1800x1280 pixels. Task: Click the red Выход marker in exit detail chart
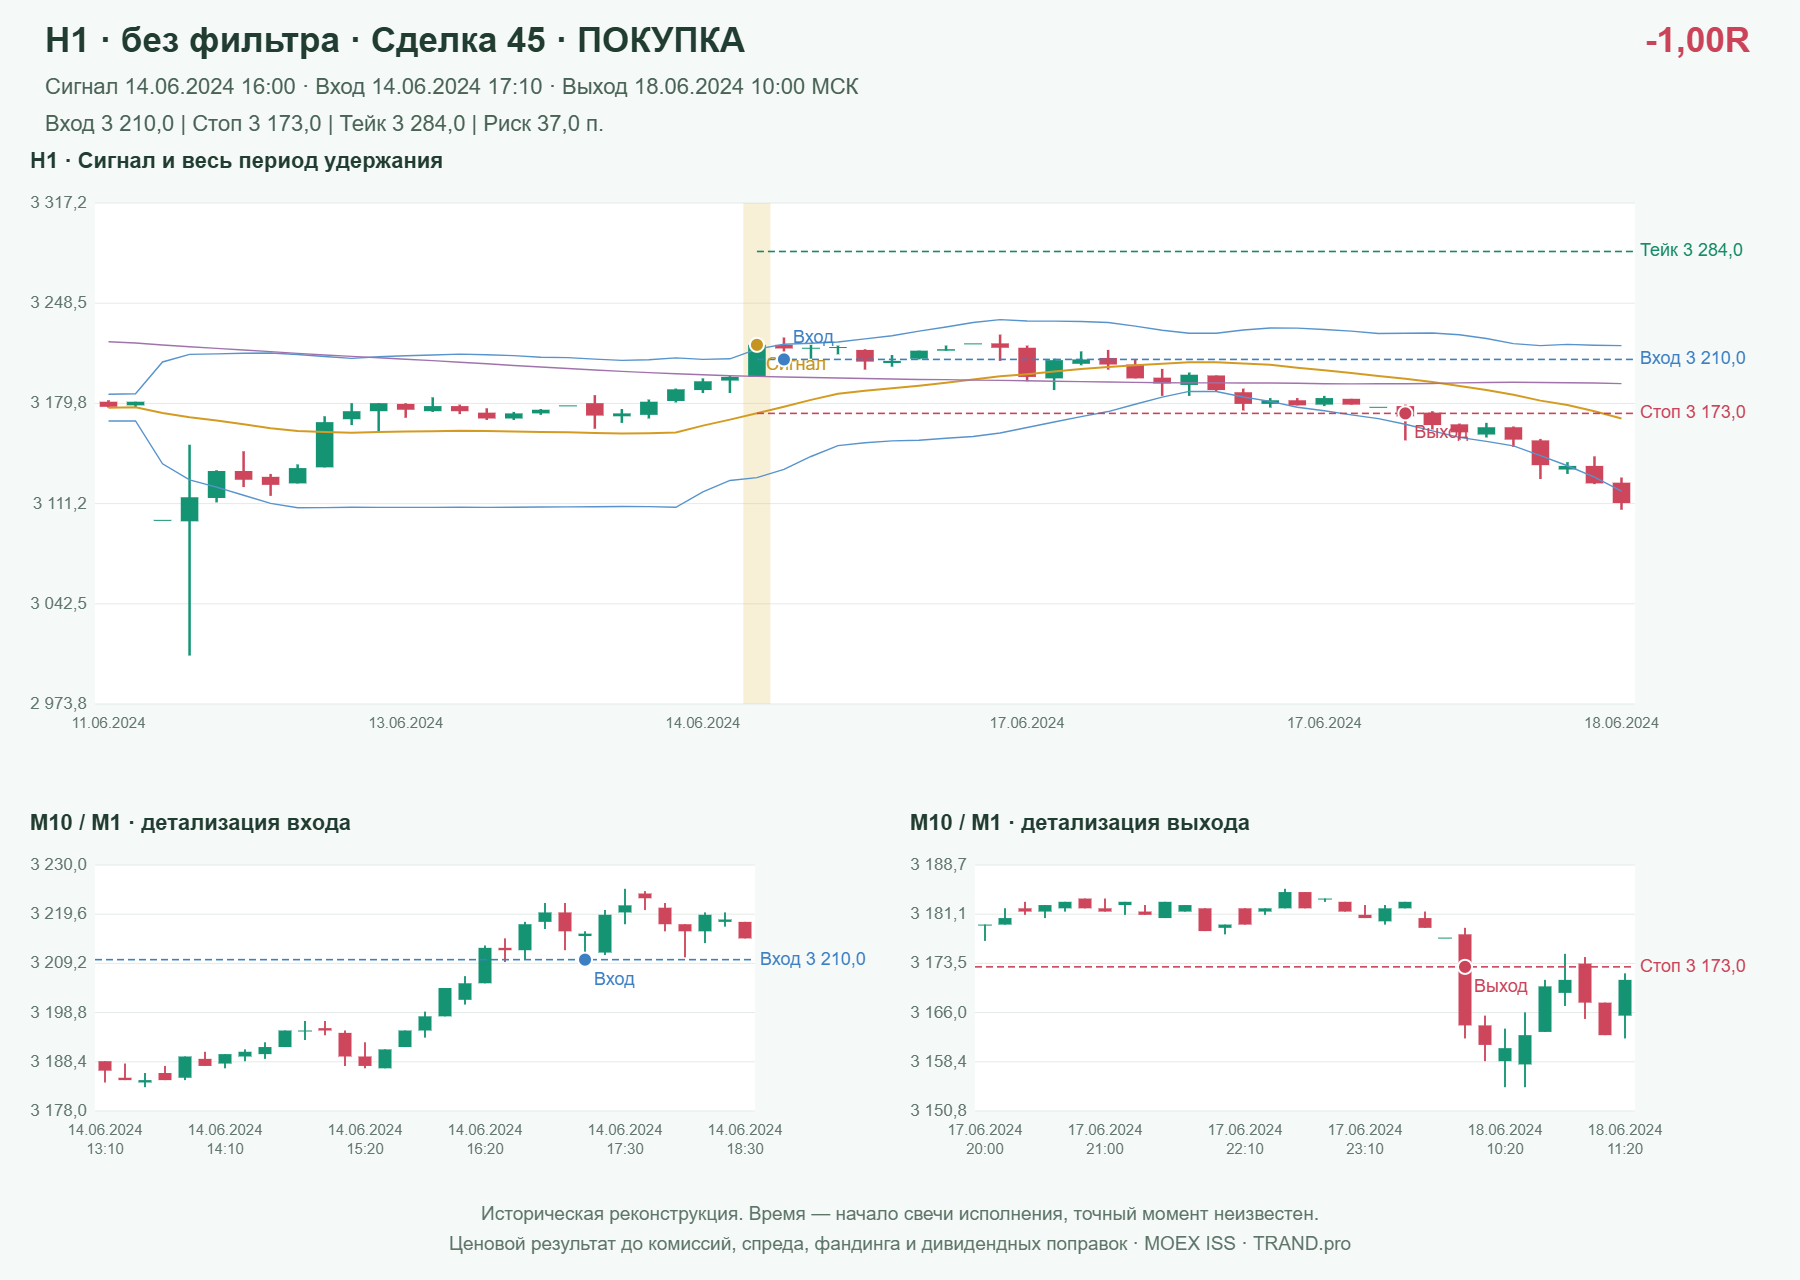click(x=1465, y=967)
